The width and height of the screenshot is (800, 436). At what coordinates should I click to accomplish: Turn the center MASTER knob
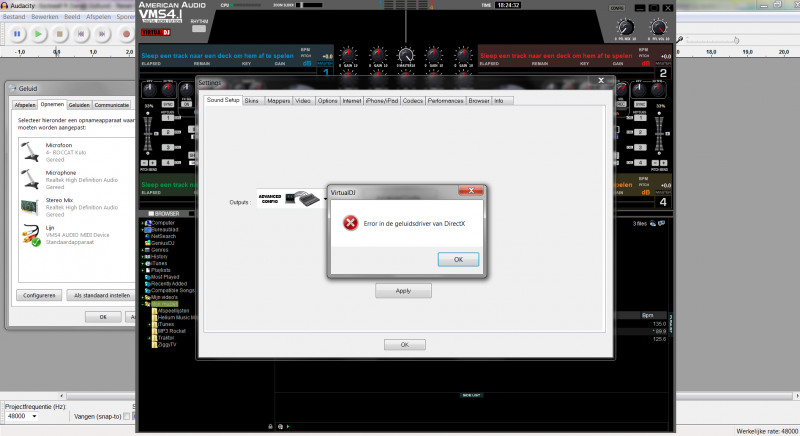[406, 55]
